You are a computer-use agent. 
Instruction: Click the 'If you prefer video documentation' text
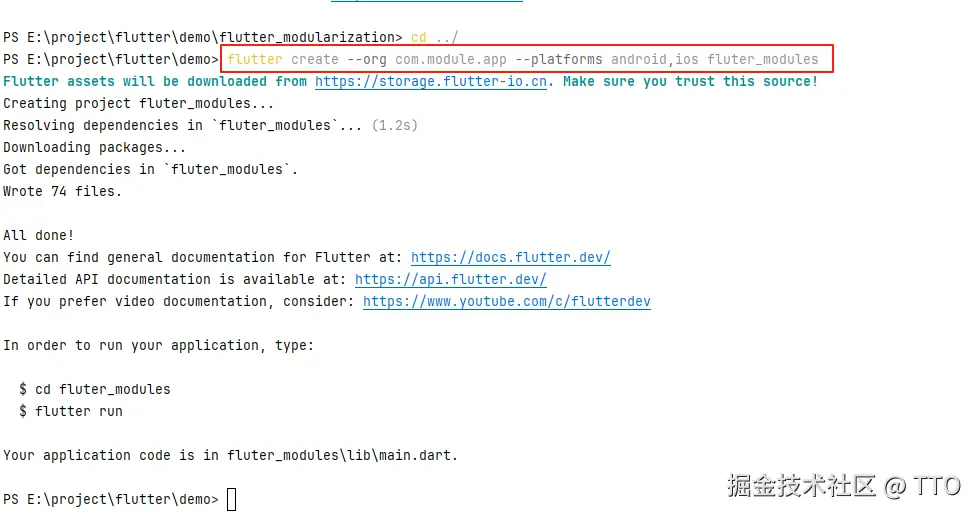179,302
